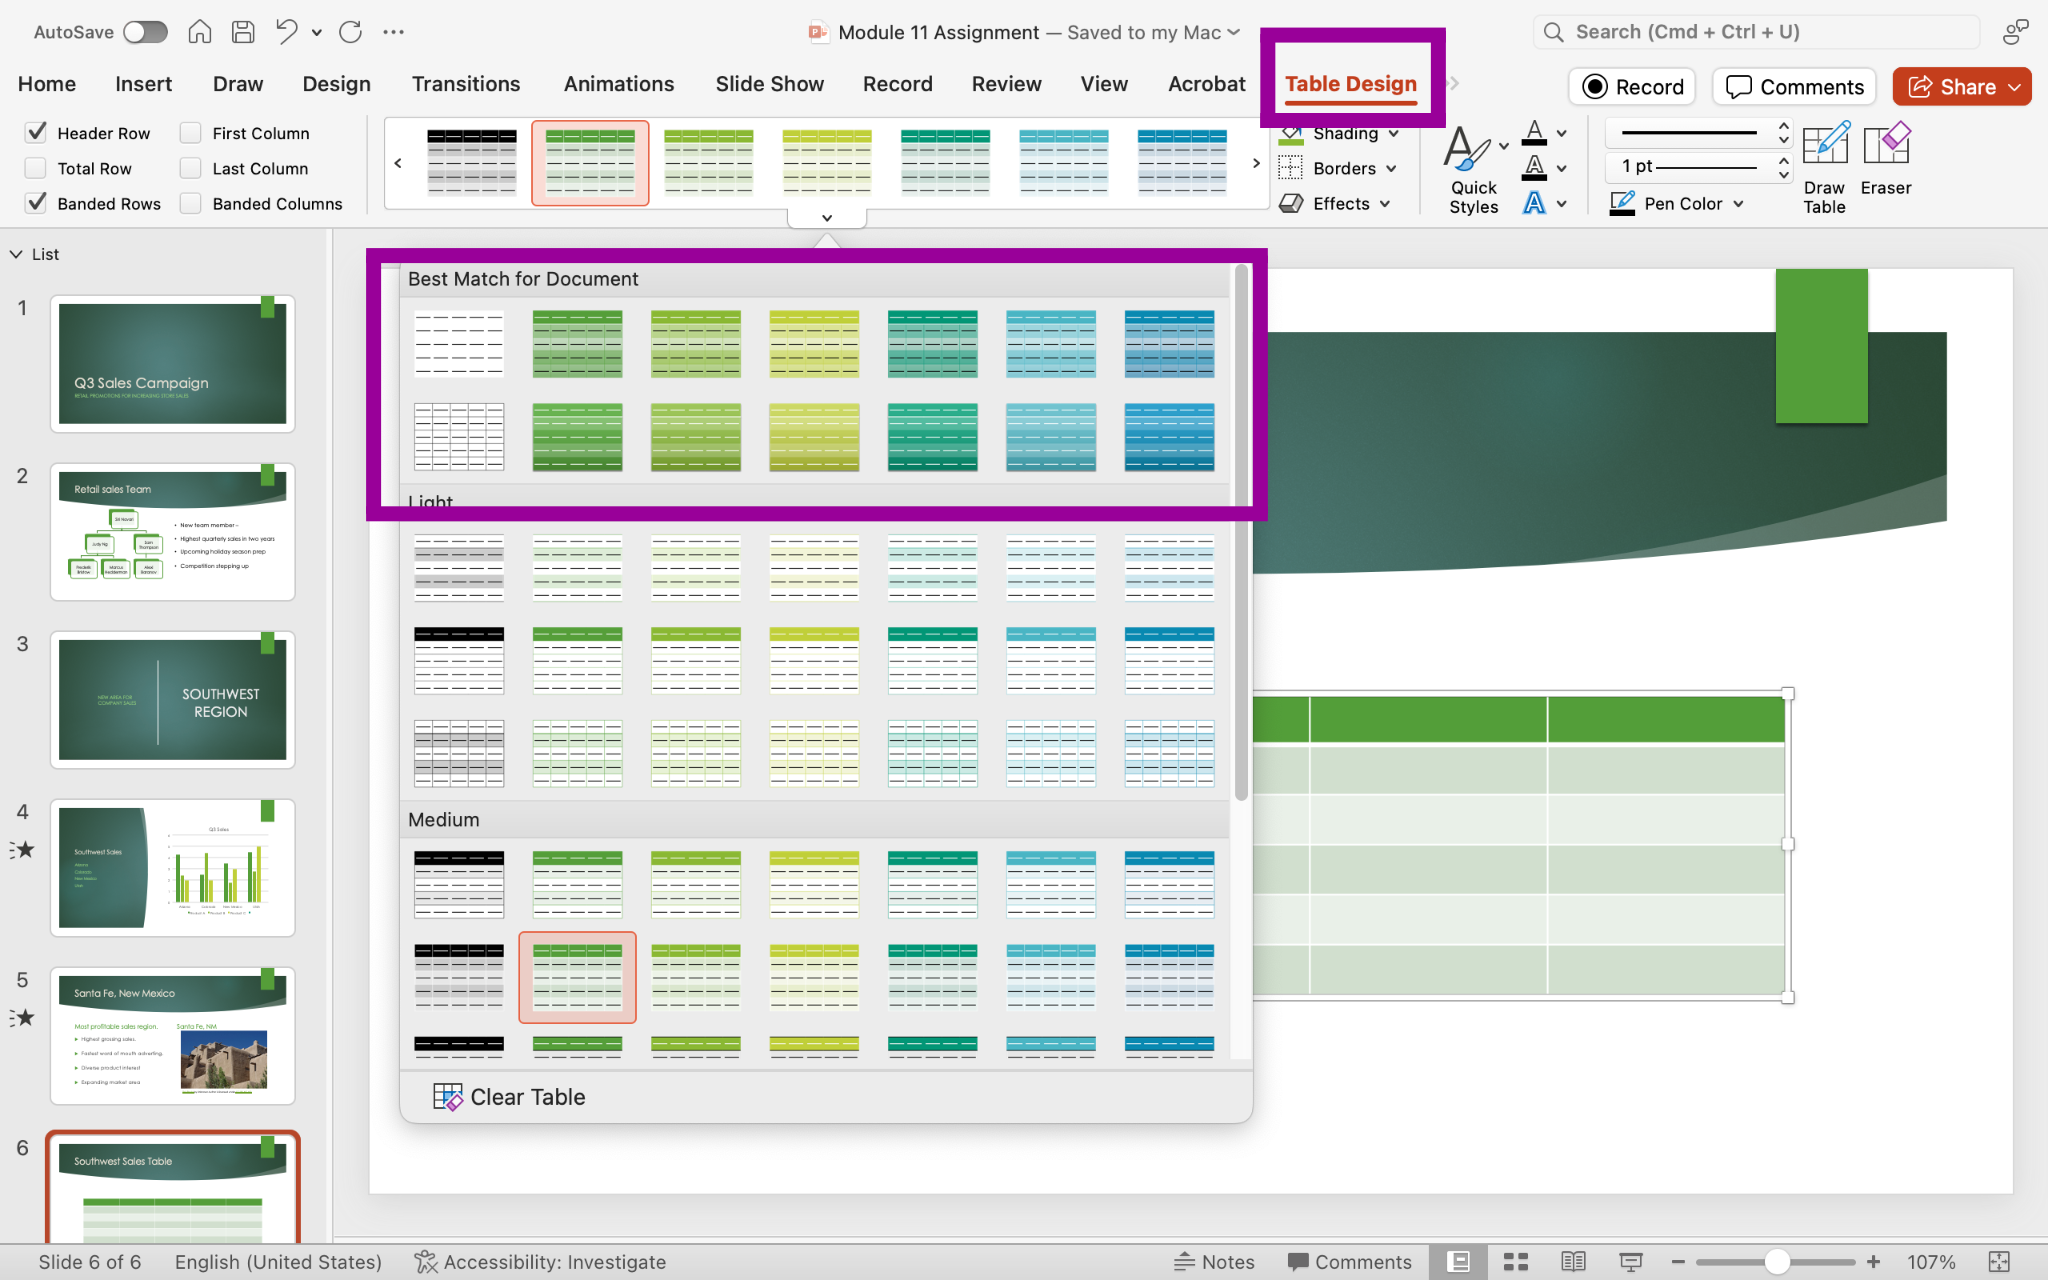Uncheck the Header Row checkbox
Screen dimensions: 2048x1280
[x=36, y=133]
